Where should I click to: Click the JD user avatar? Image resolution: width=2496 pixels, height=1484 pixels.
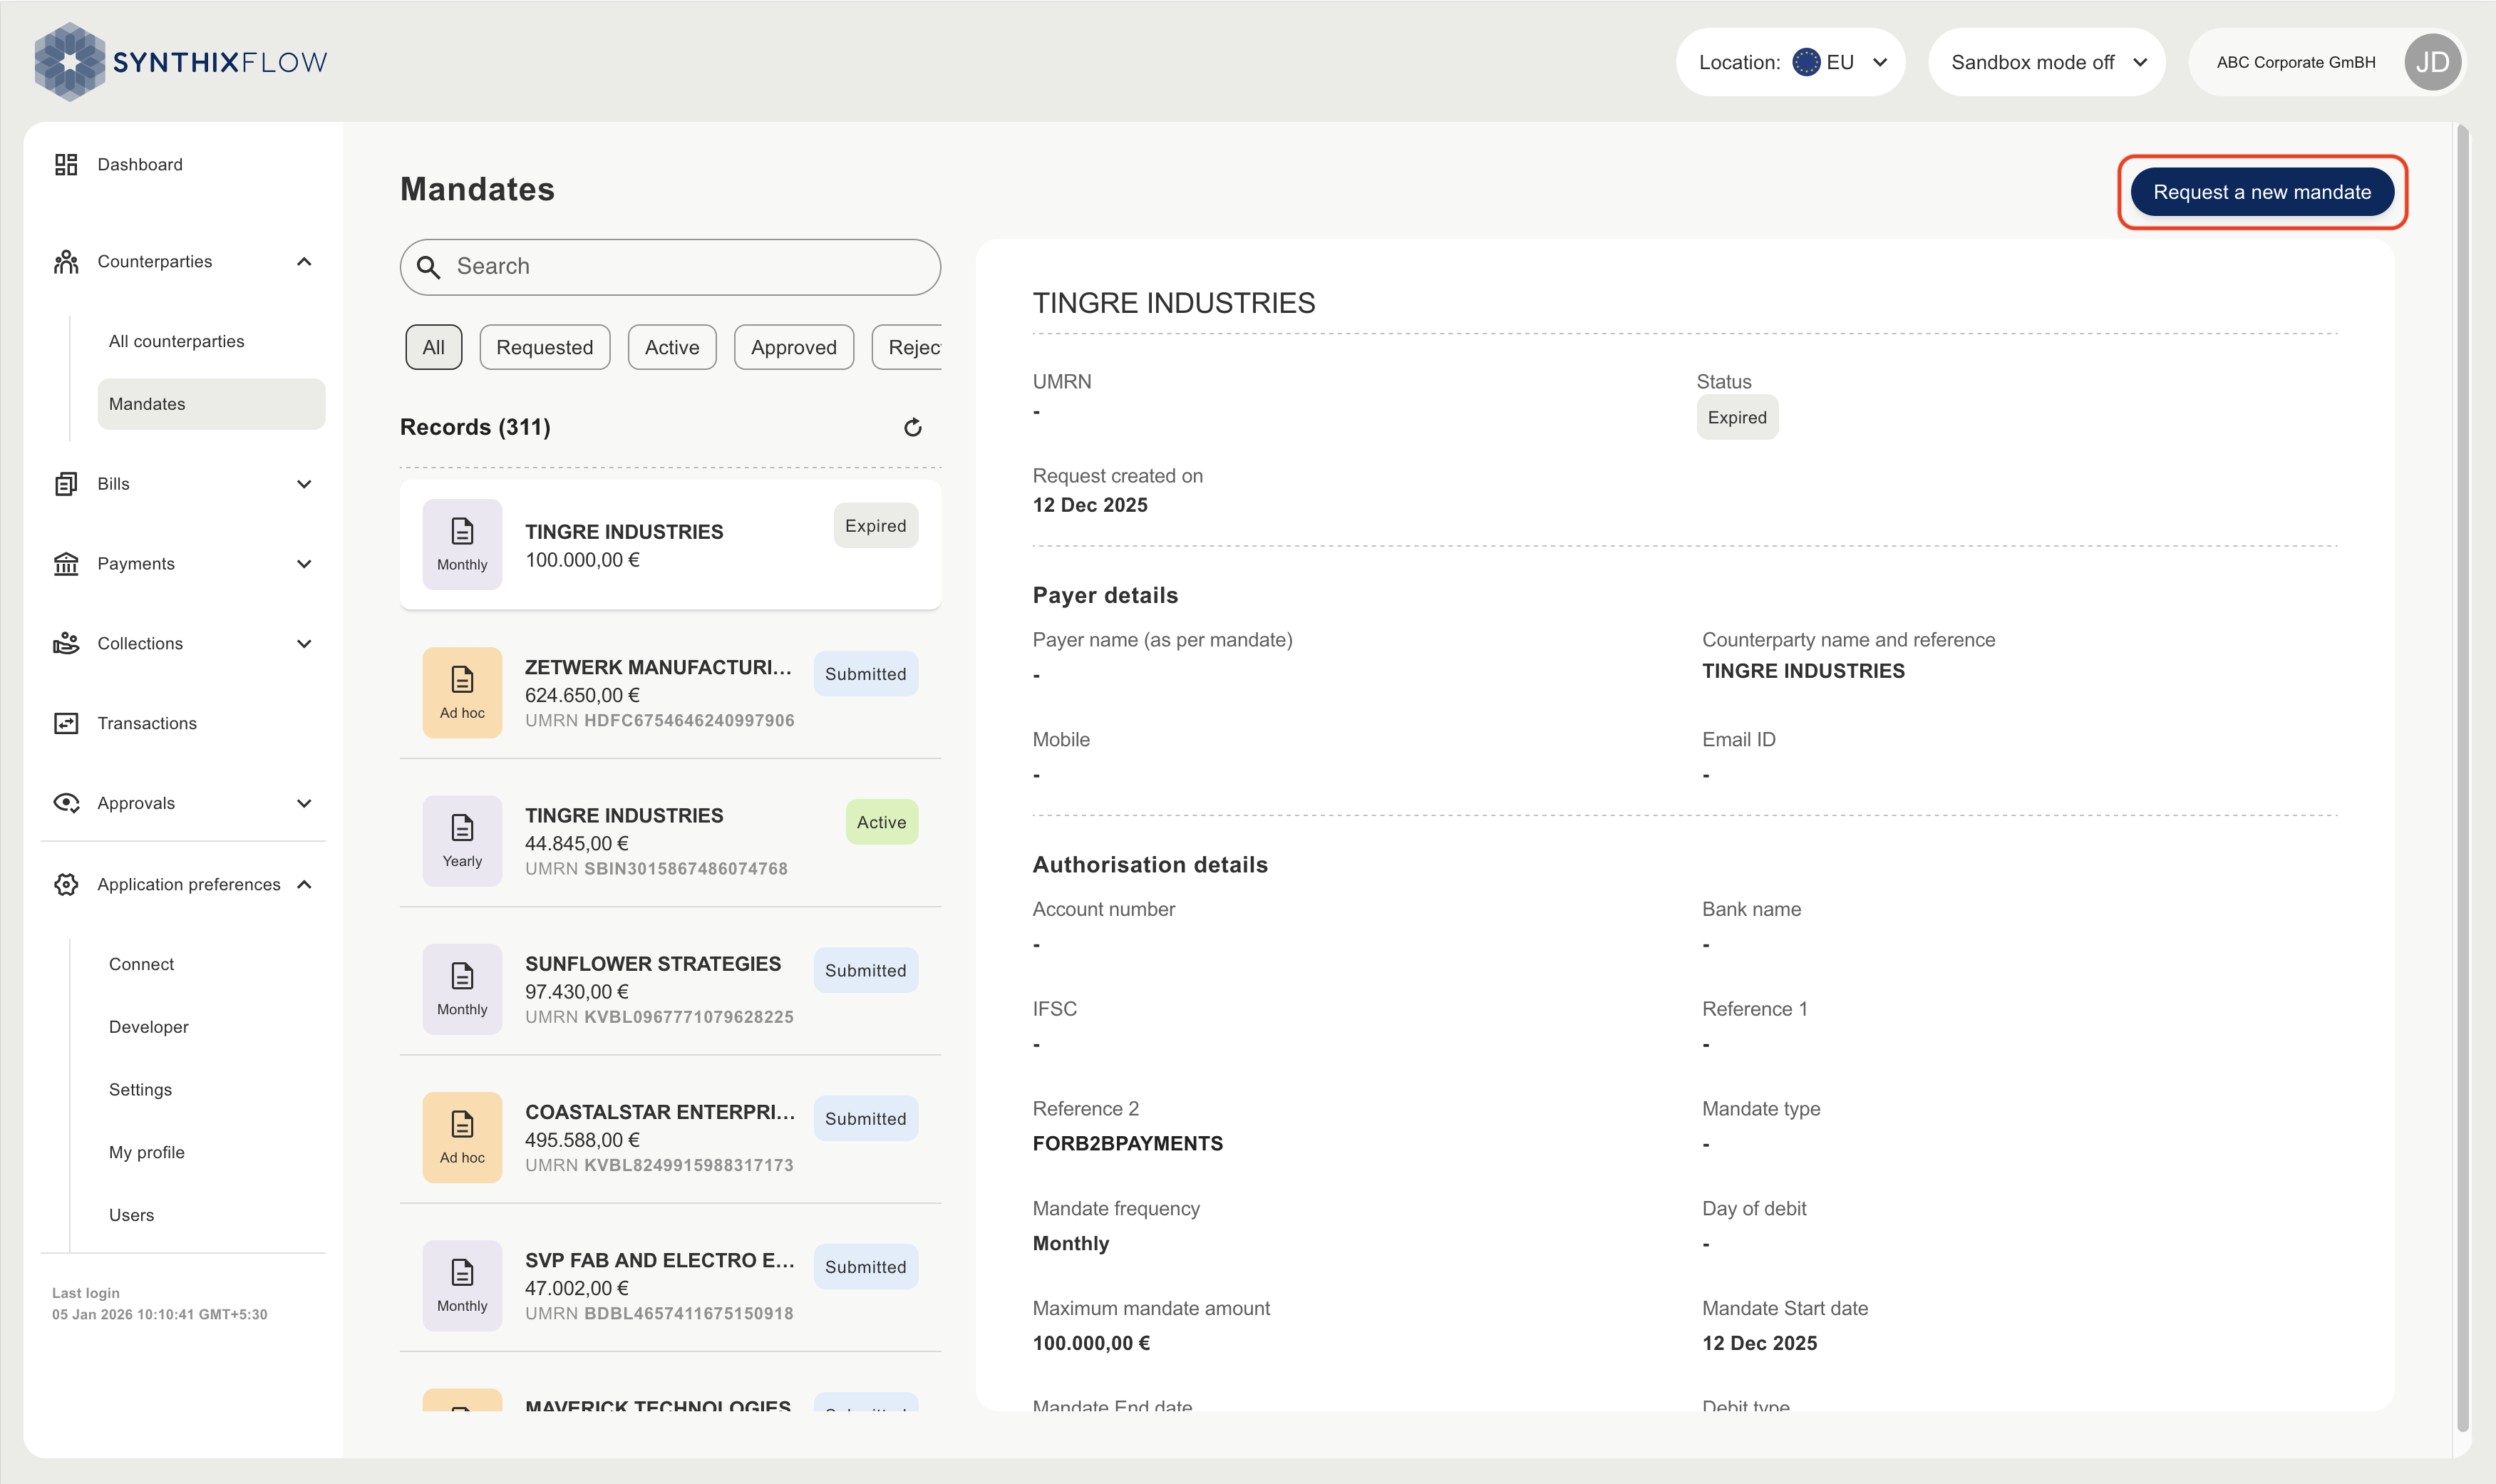[2432, 62]
